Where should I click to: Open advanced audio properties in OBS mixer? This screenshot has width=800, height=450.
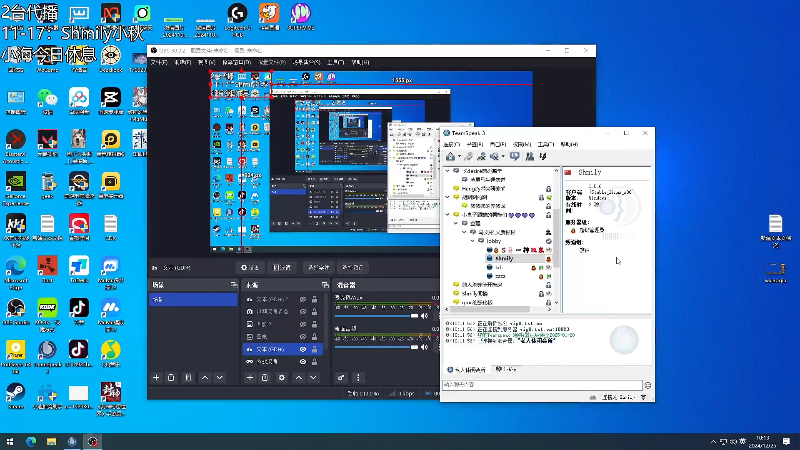[341, 378]
